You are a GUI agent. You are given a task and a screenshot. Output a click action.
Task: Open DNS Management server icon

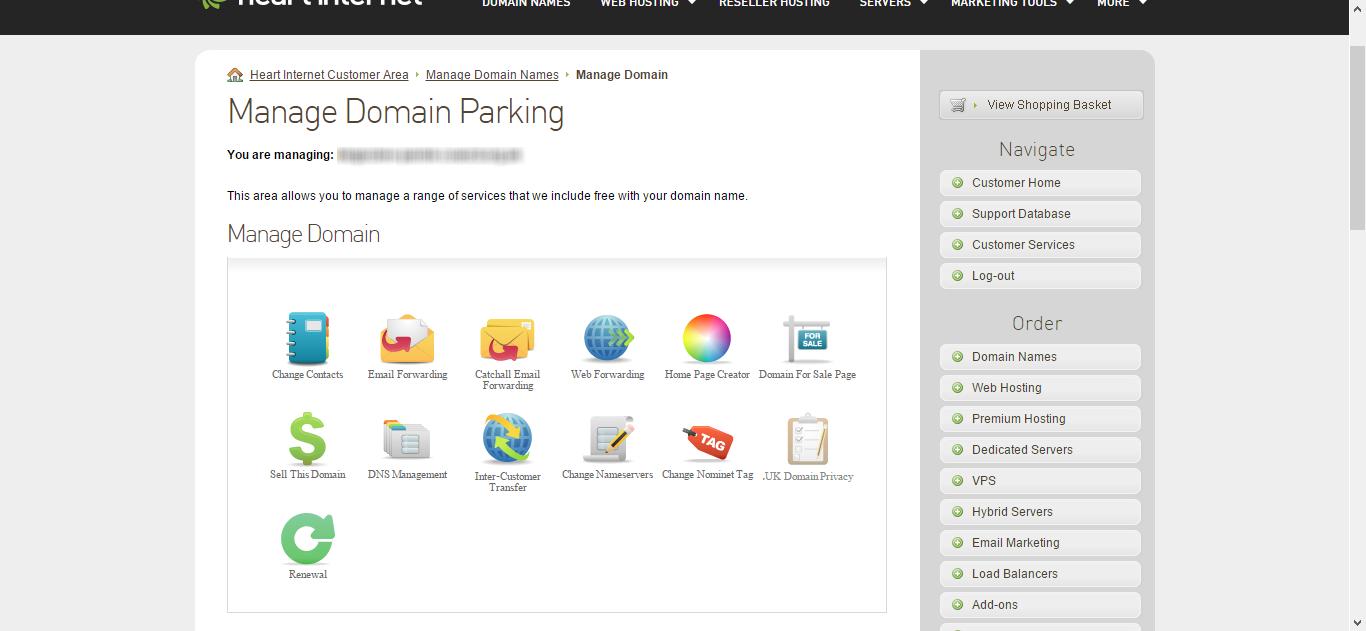(x=407, y=439)
